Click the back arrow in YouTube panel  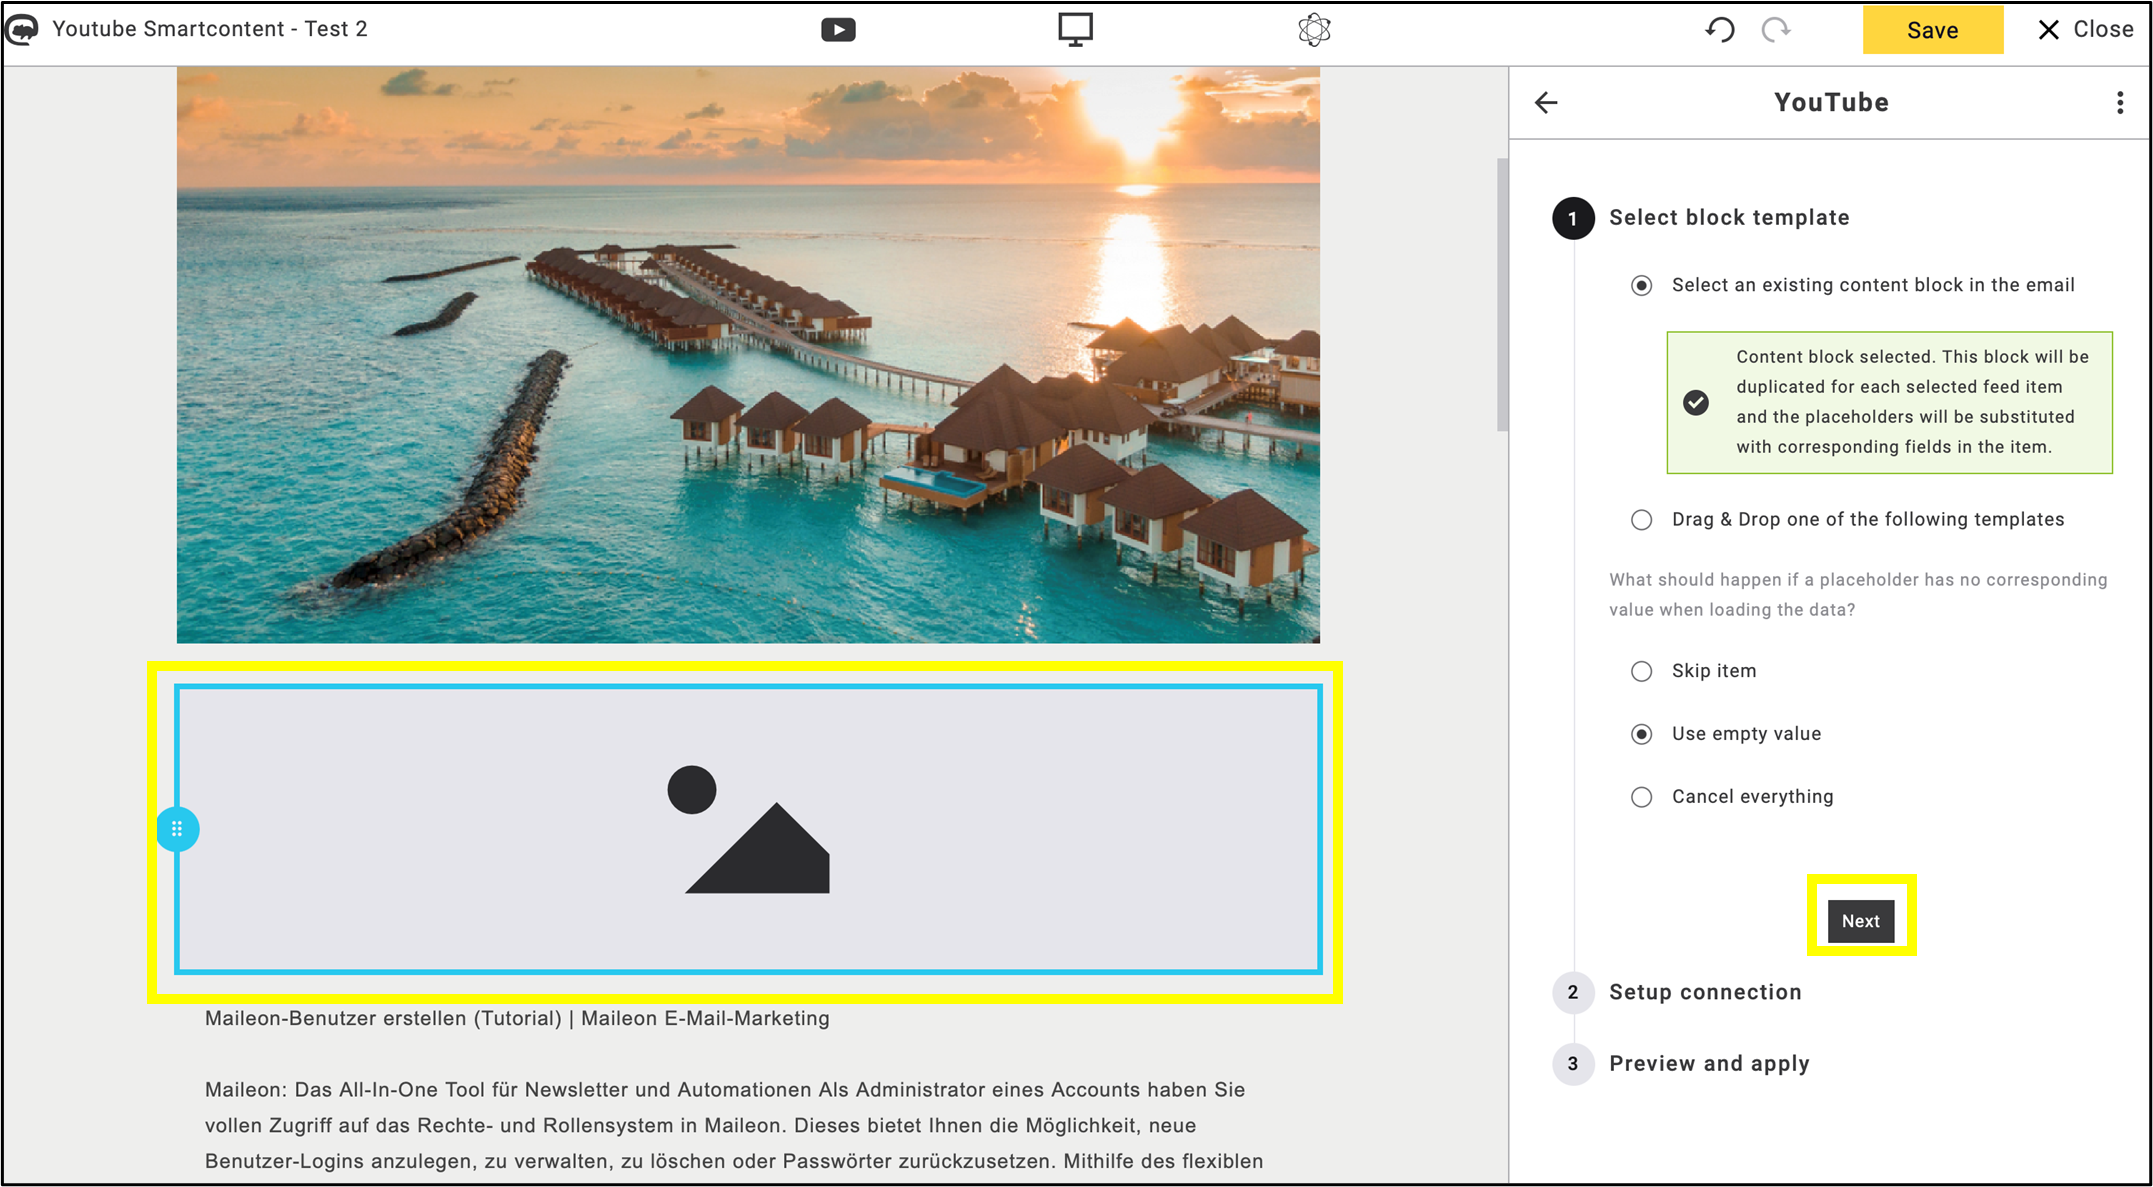pos(1546,102)
